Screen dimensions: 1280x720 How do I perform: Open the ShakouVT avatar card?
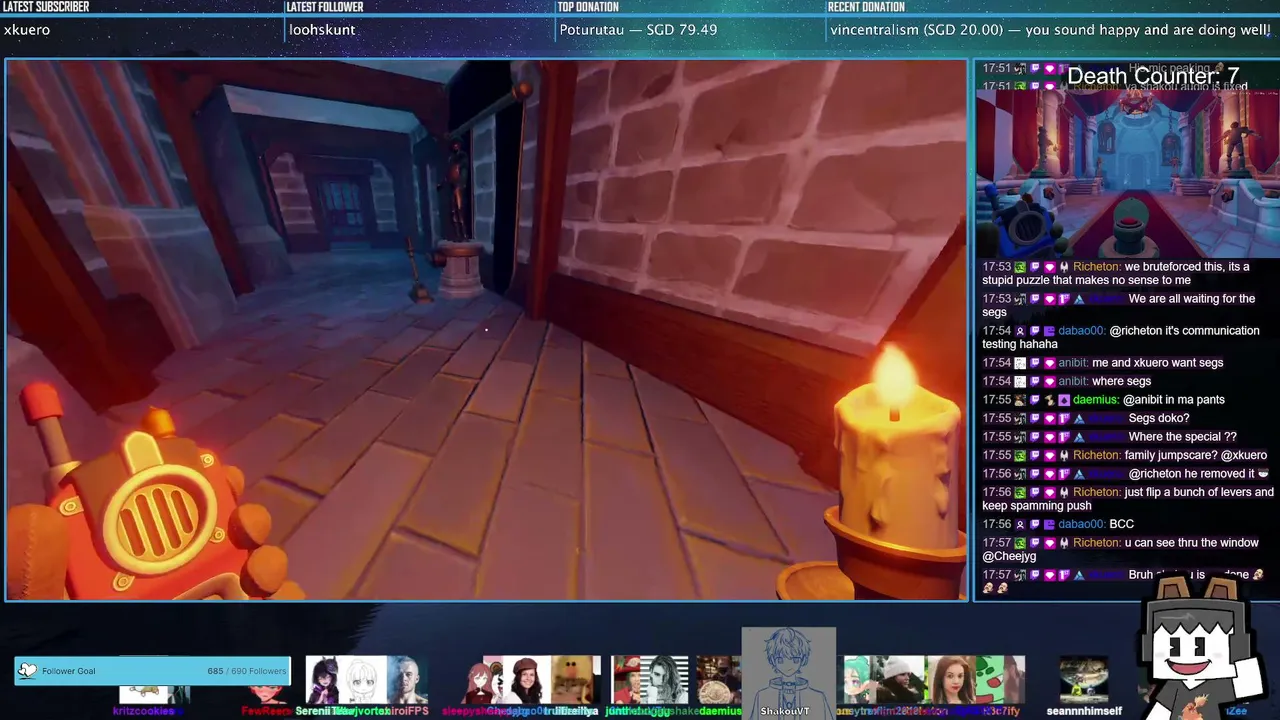tap(788, 673)
